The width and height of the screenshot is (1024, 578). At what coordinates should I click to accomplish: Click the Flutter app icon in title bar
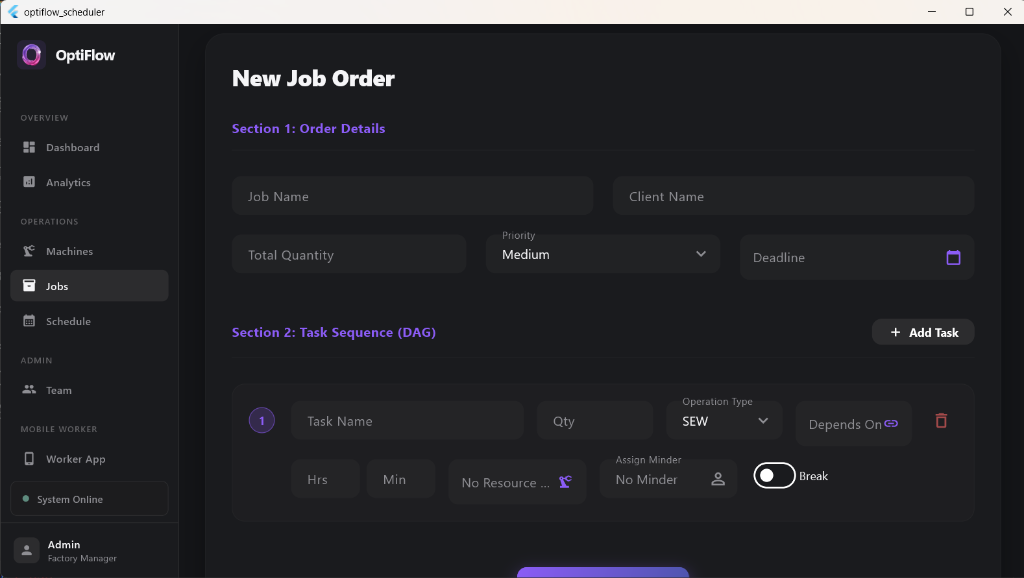(x=12, y=12)
